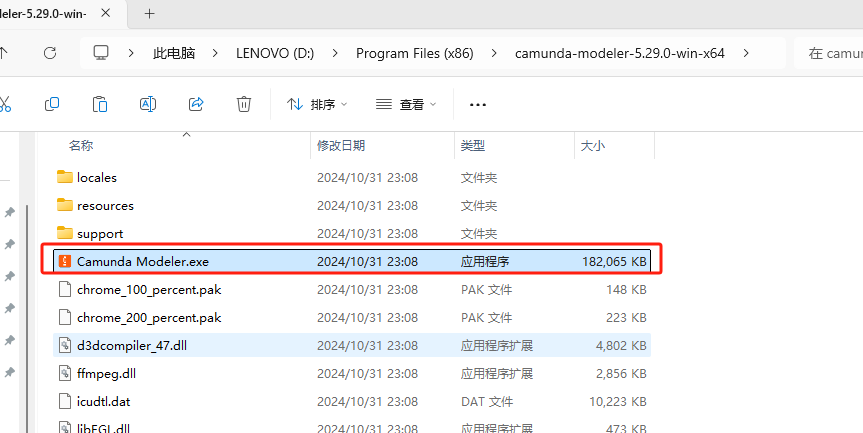Click the navigation pane vertical scrollbar
863x433 pixels.
click(x=25, y=319)
